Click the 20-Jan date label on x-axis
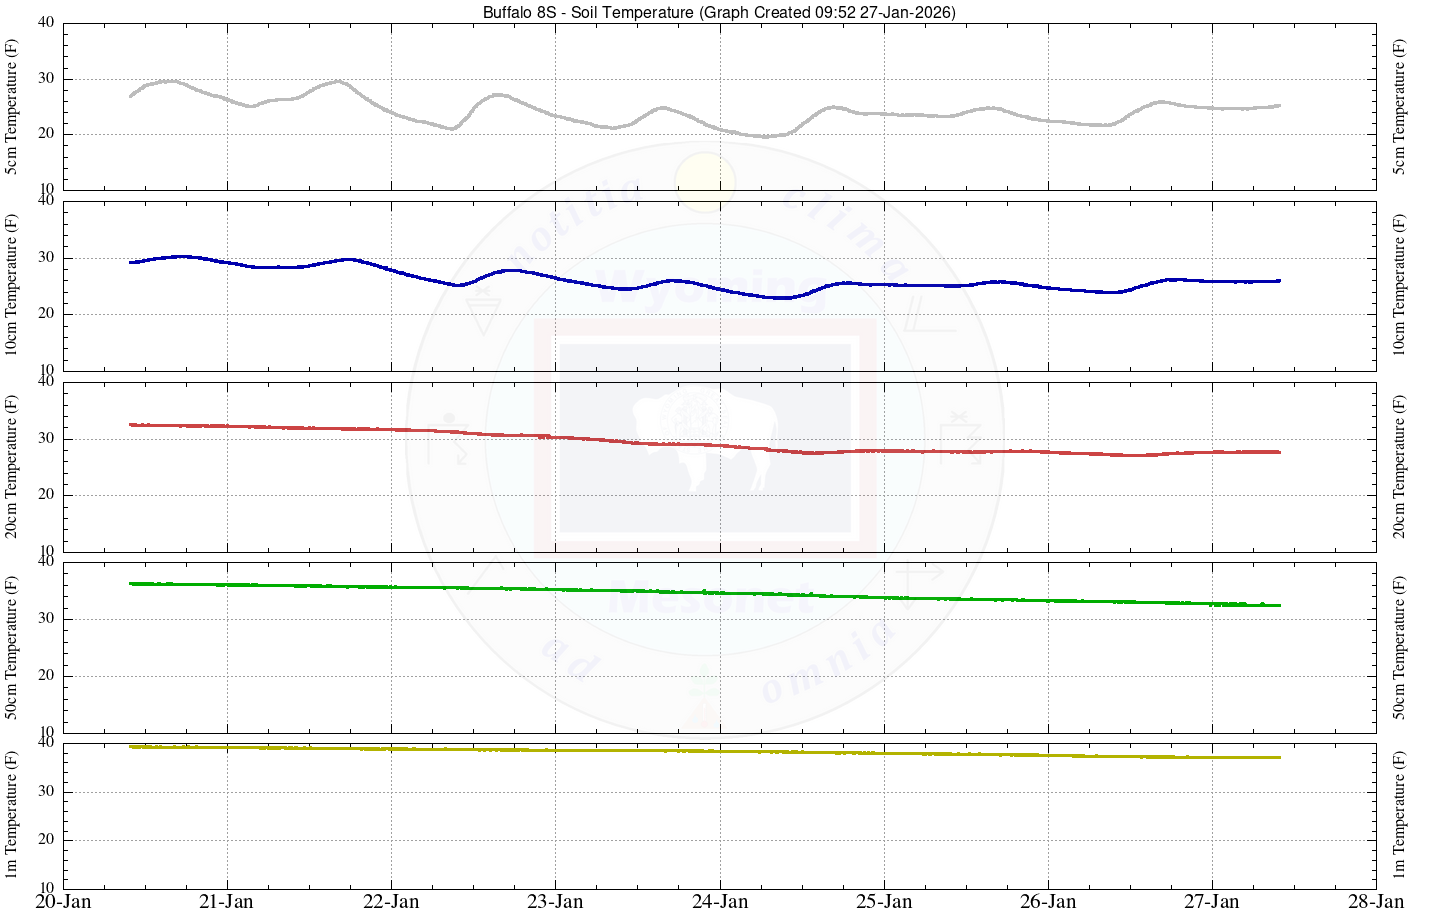The width and height of the screenshot is (1440, 920). coord(63,902)
